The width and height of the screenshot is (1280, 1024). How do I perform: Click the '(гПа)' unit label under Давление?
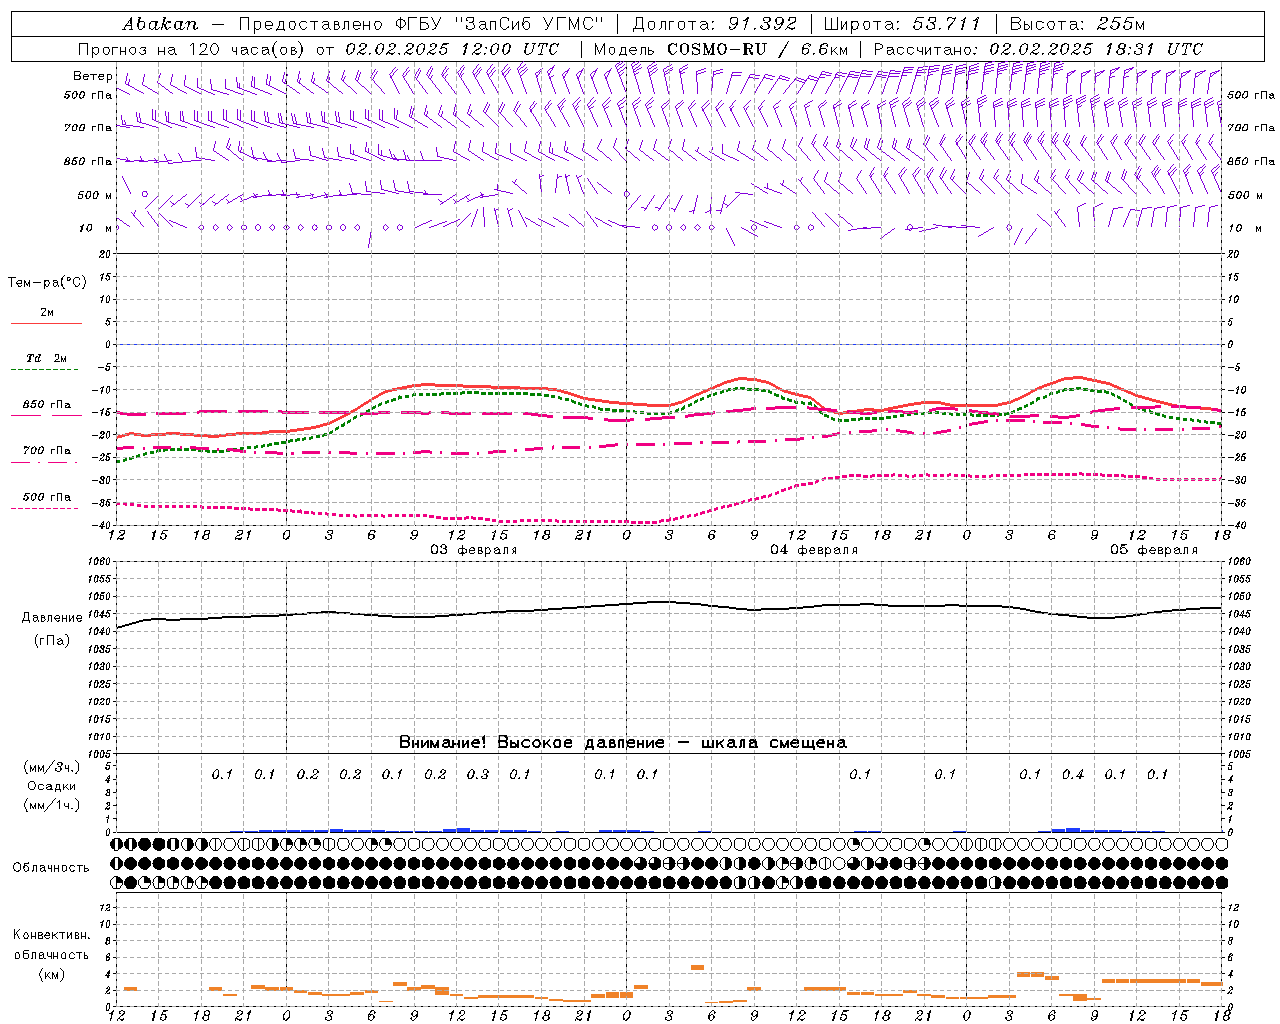click(51, 641)
